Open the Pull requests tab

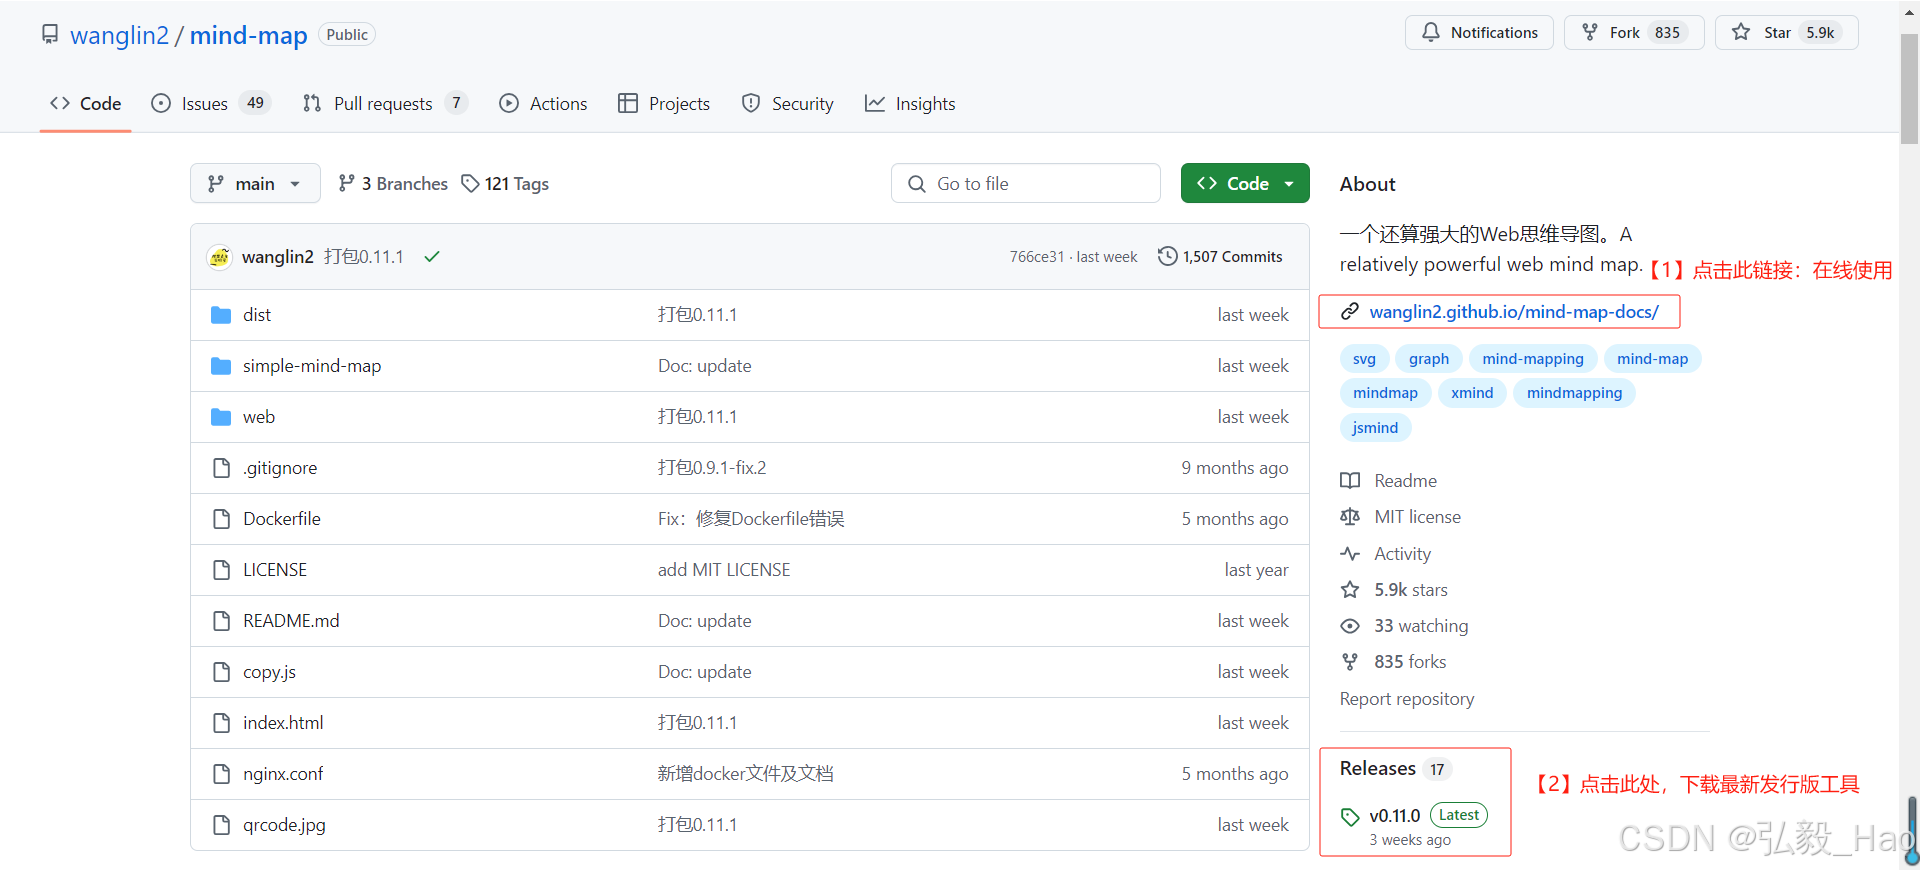click(x=385, y=104)
